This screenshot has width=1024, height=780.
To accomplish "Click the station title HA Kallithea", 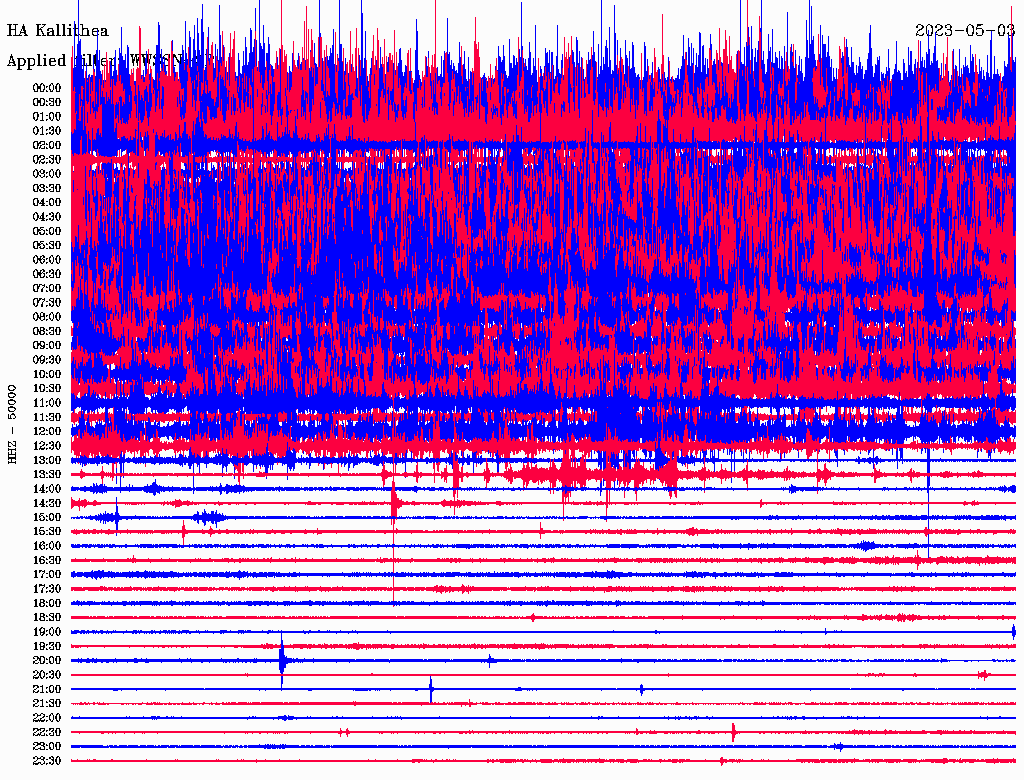I will (57, 31).
